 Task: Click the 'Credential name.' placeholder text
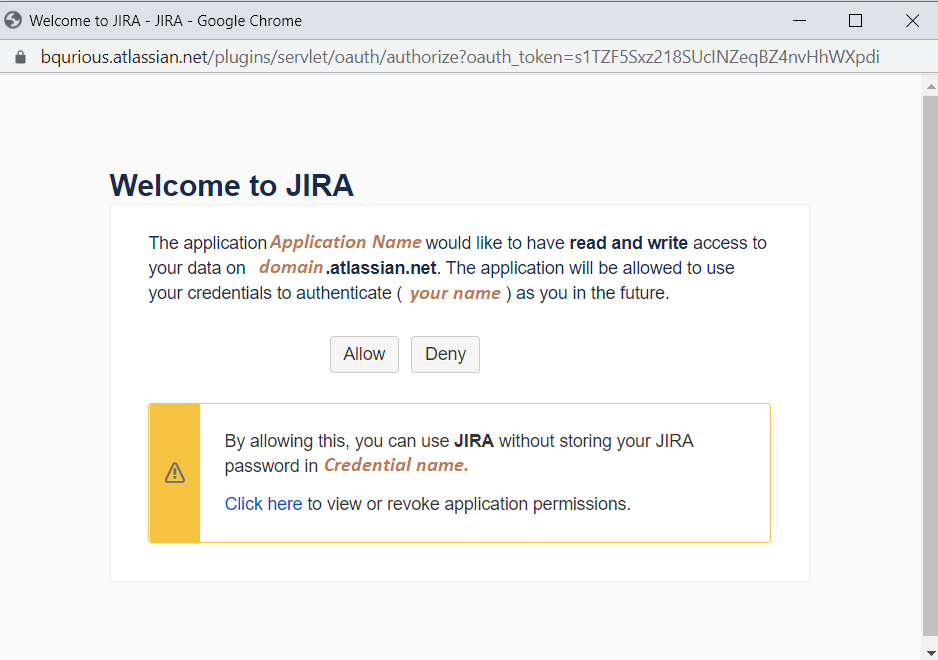pos(396,465)
